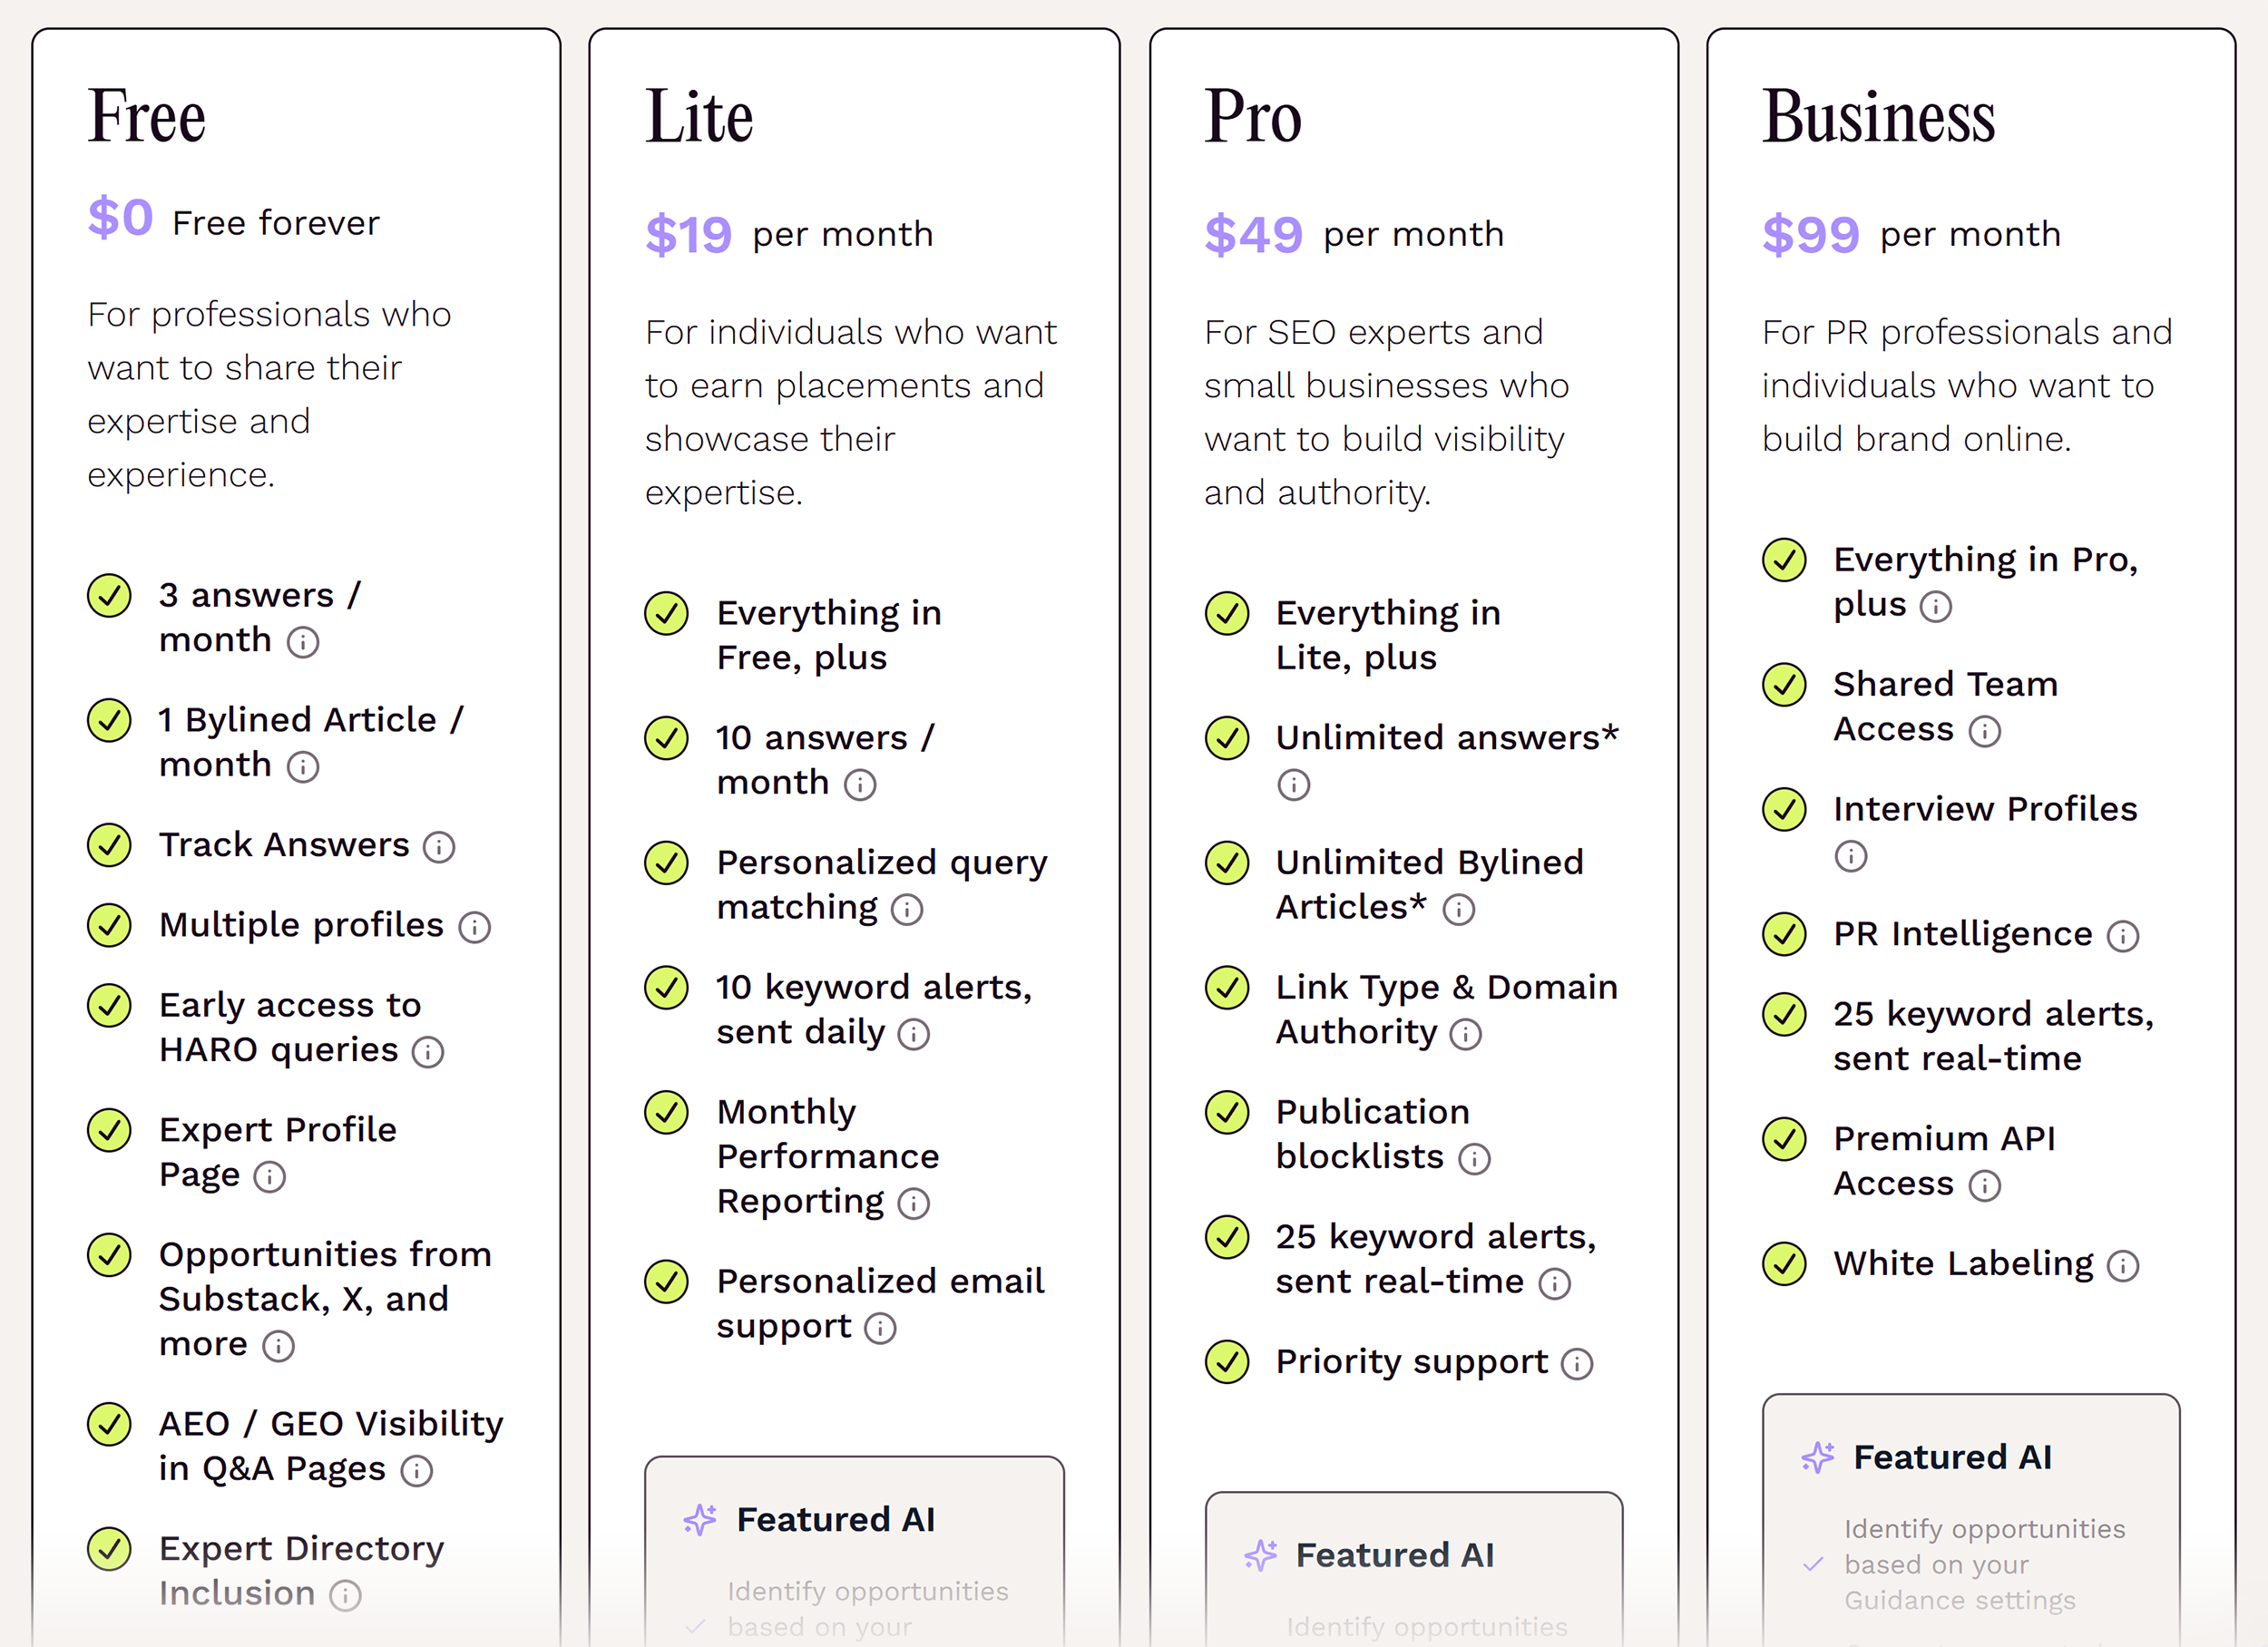Viewport: 2268px width, 1647px height.
Task: Click the Free plan title
Action: tap(146, 116)
